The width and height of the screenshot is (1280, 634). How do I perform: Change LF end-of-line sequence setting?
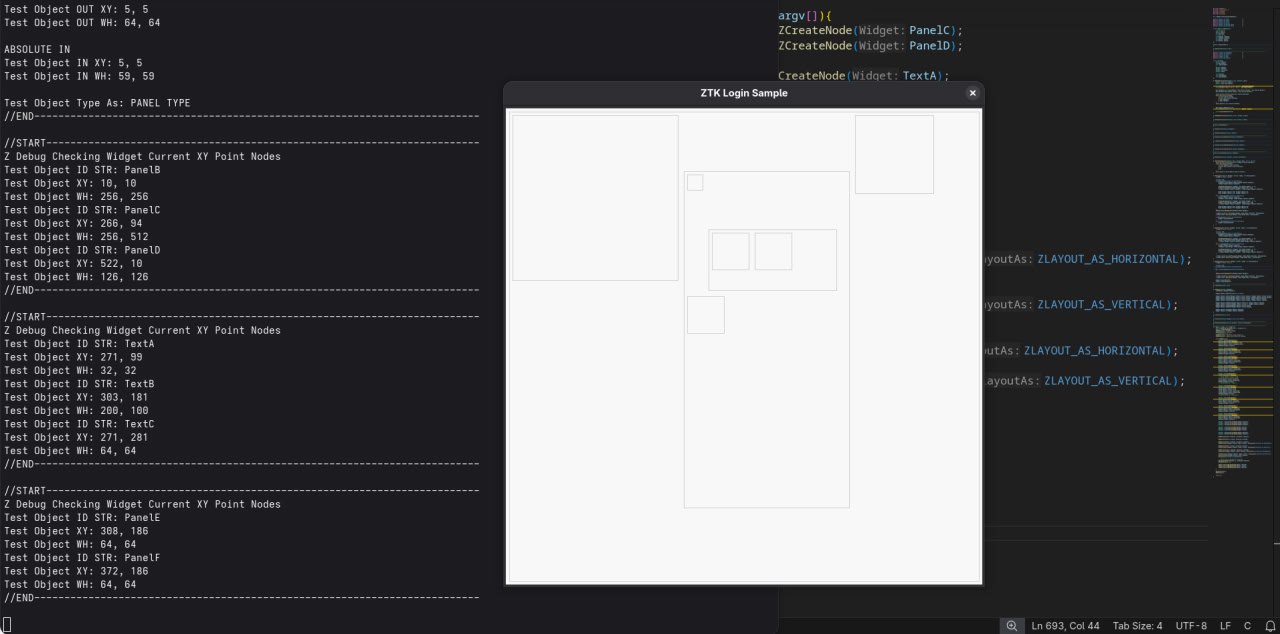[x=1225, y=626]
